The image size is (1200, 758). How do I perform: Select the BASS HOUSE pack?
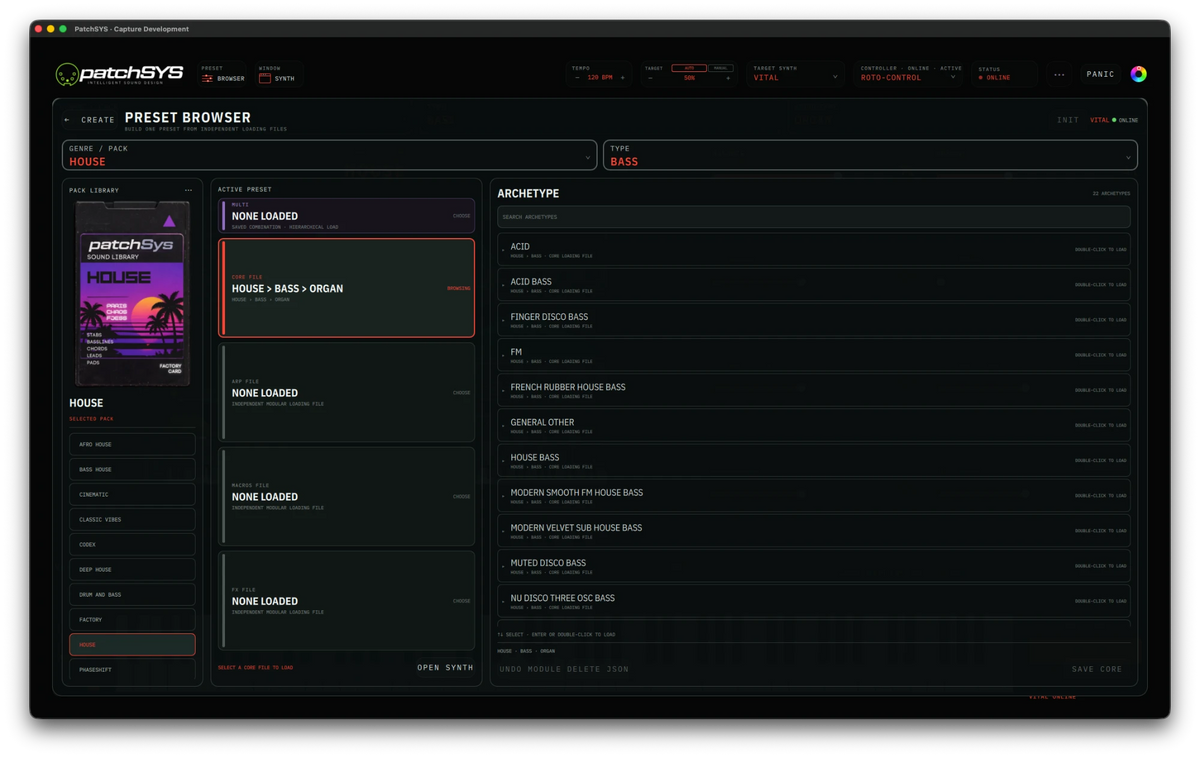[x=132, y=469]
